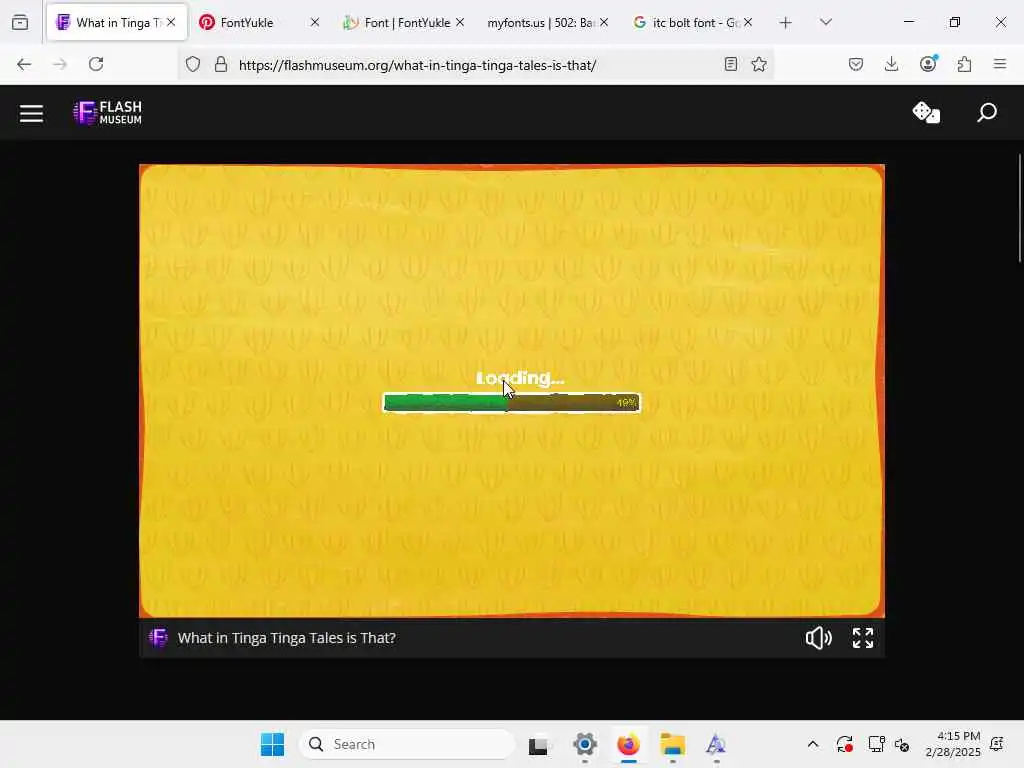Click the game title What in Tinga Tinga Tales
The image size is (1024, 768).
[x=287, y=638]
